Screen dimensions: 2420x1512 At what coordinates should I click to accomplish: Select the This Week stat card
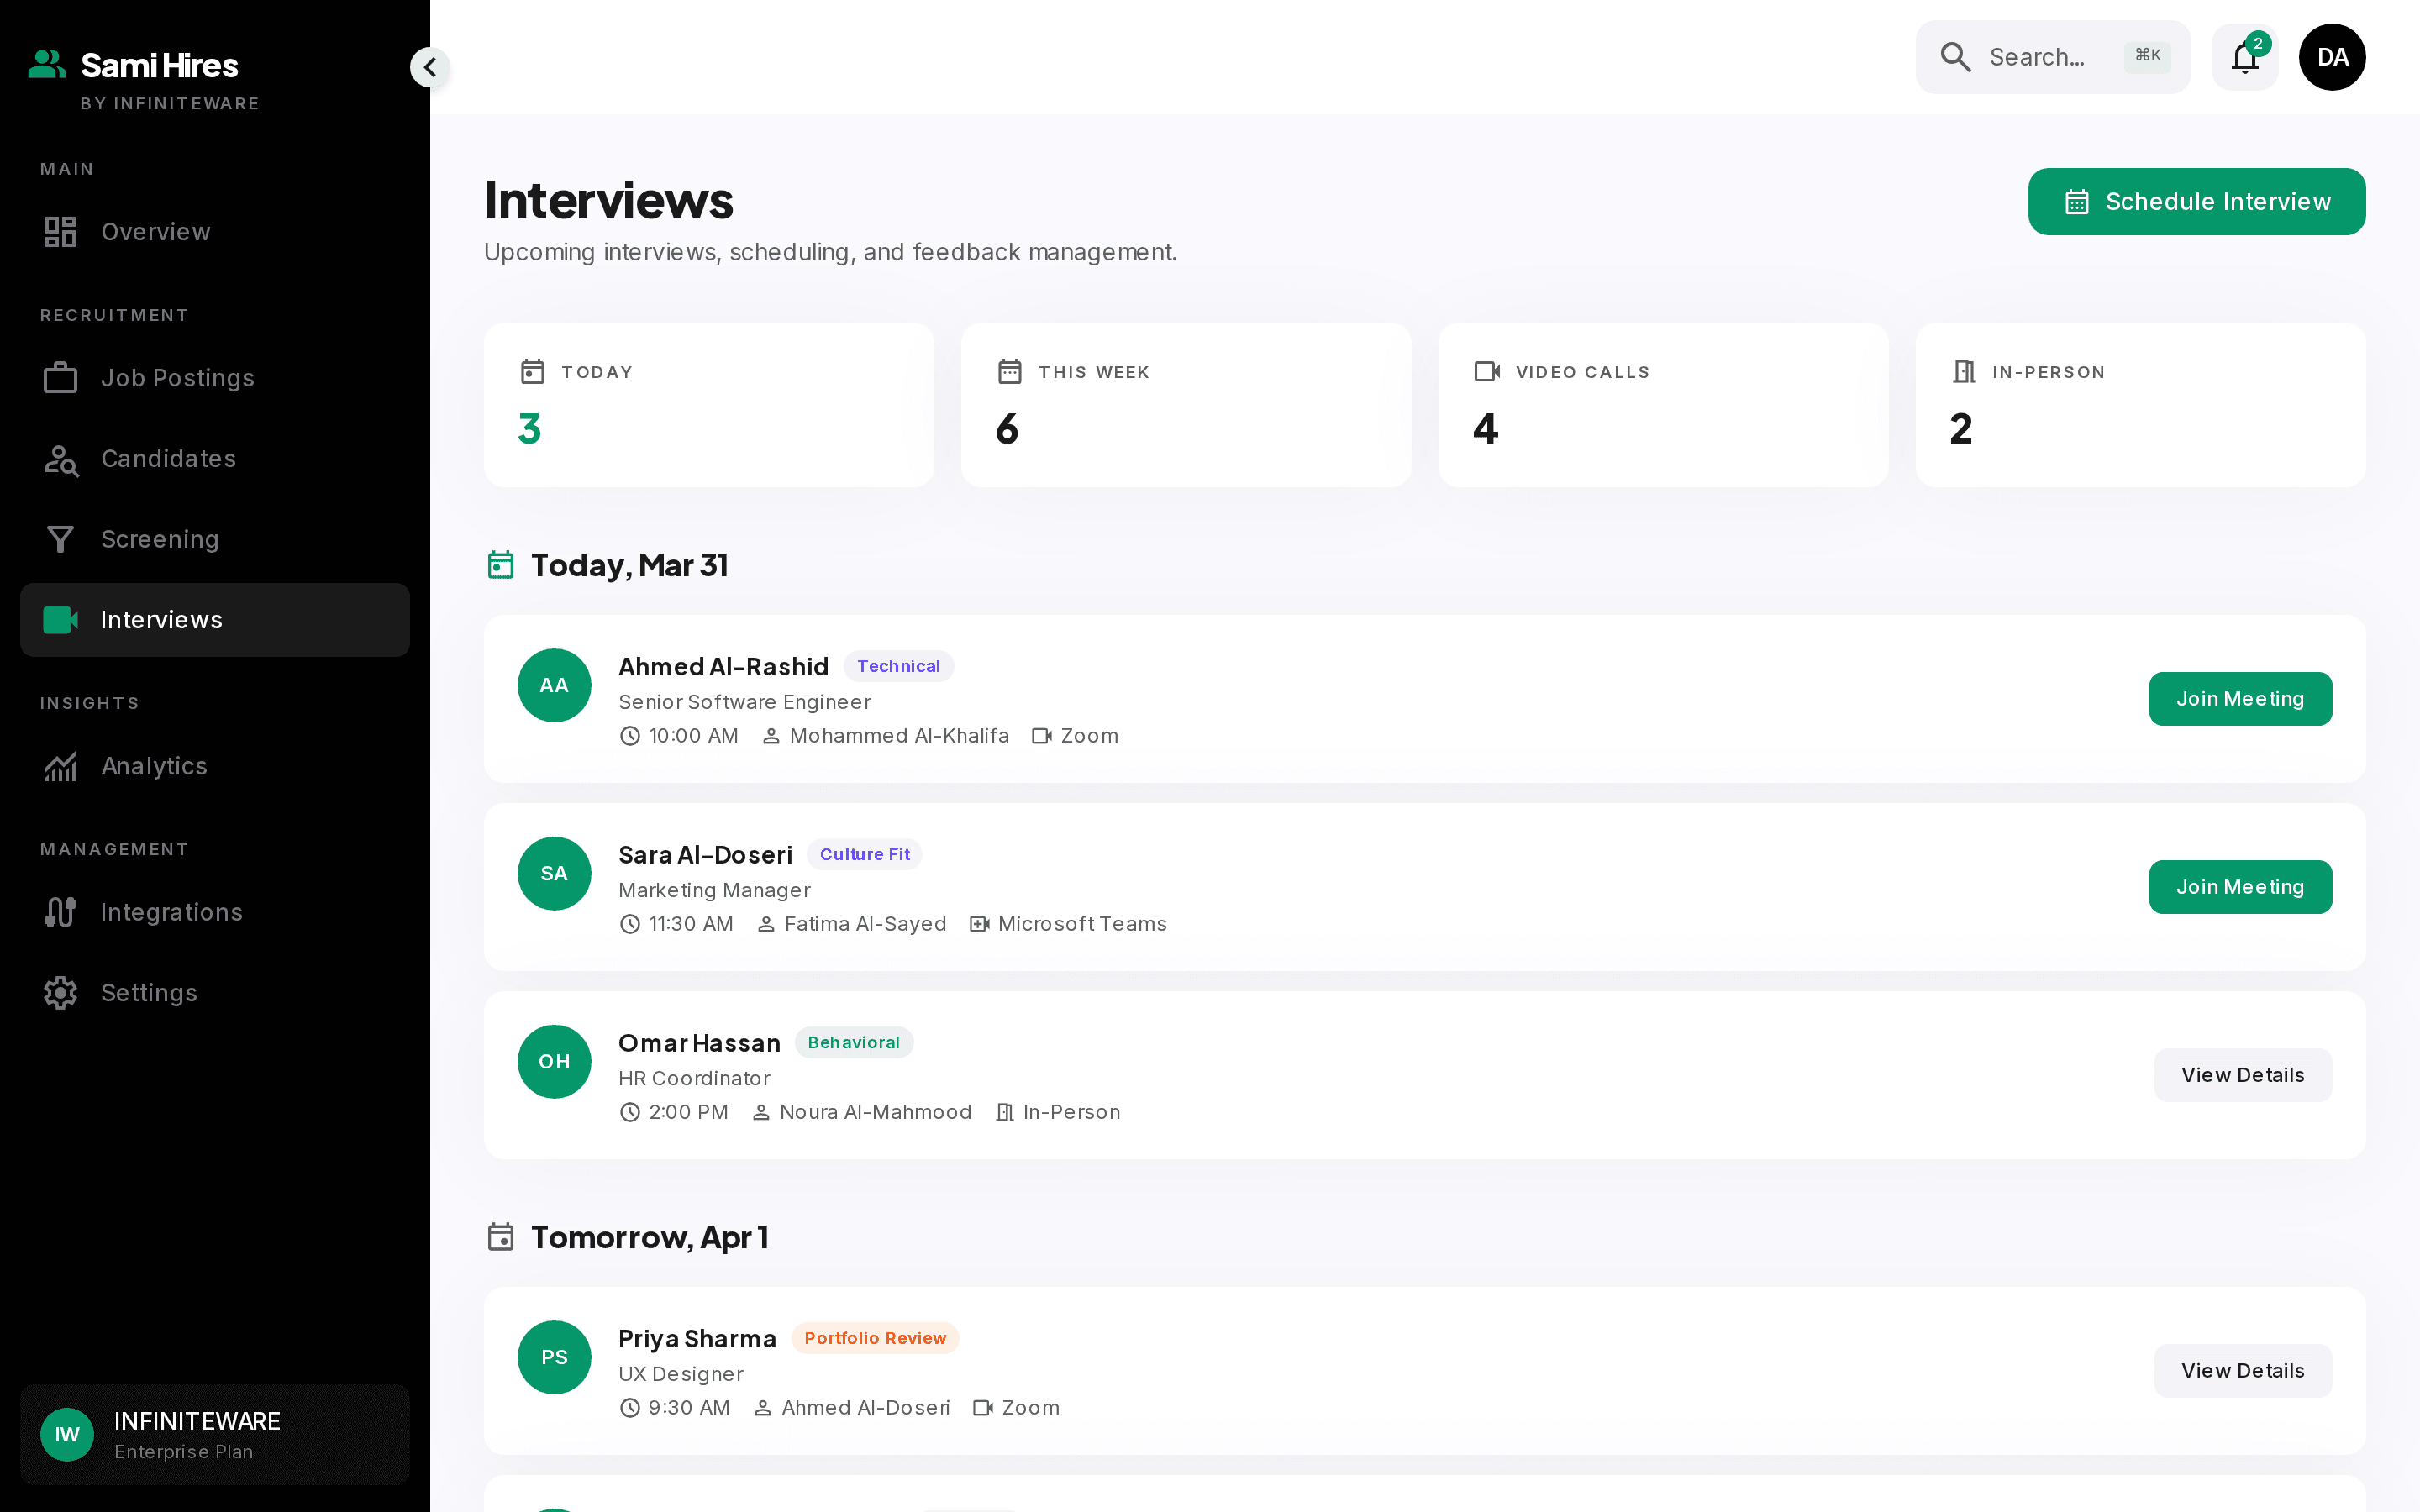pyautogui.click(x=1186, y=405)
